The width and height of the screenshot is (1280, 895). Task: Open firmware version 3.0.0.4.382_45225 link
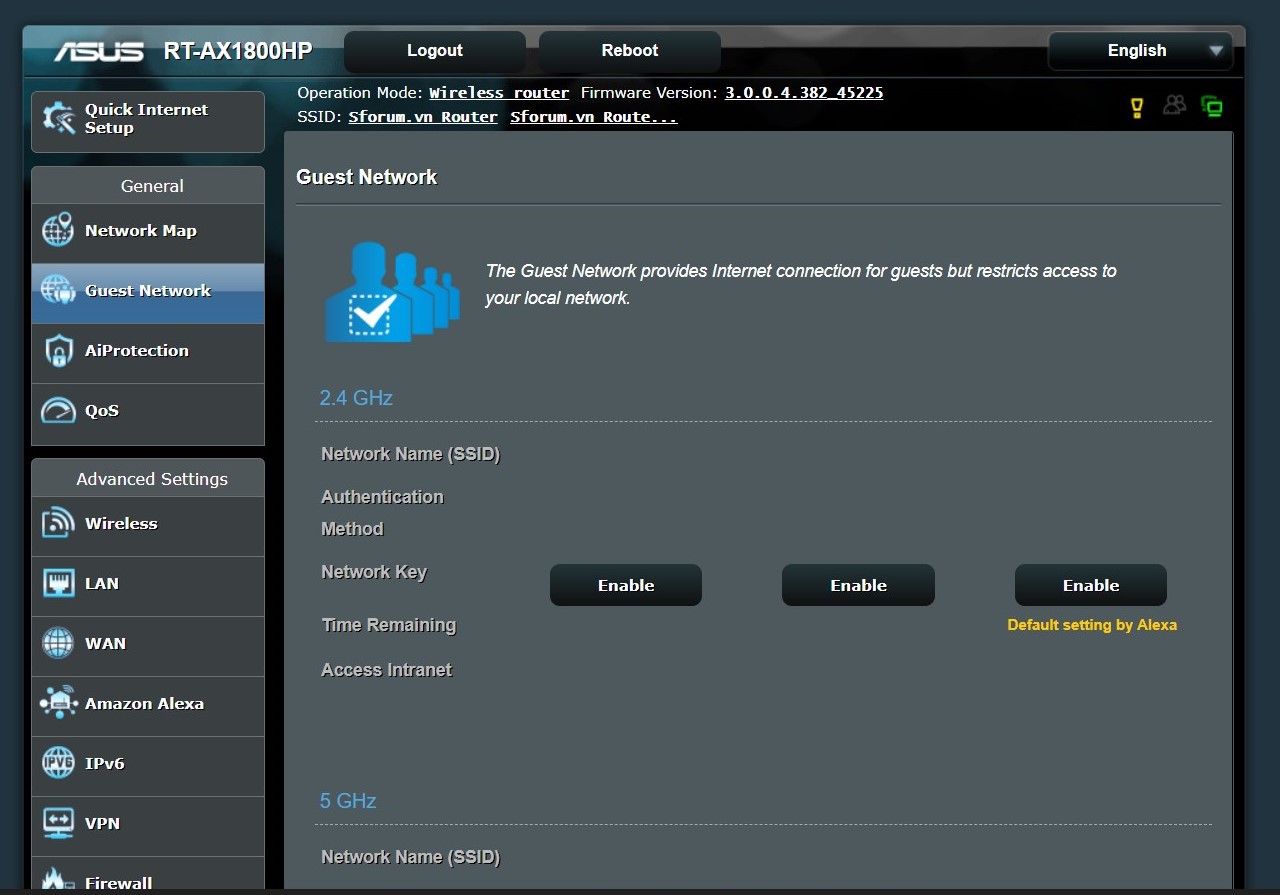point(804,93)
